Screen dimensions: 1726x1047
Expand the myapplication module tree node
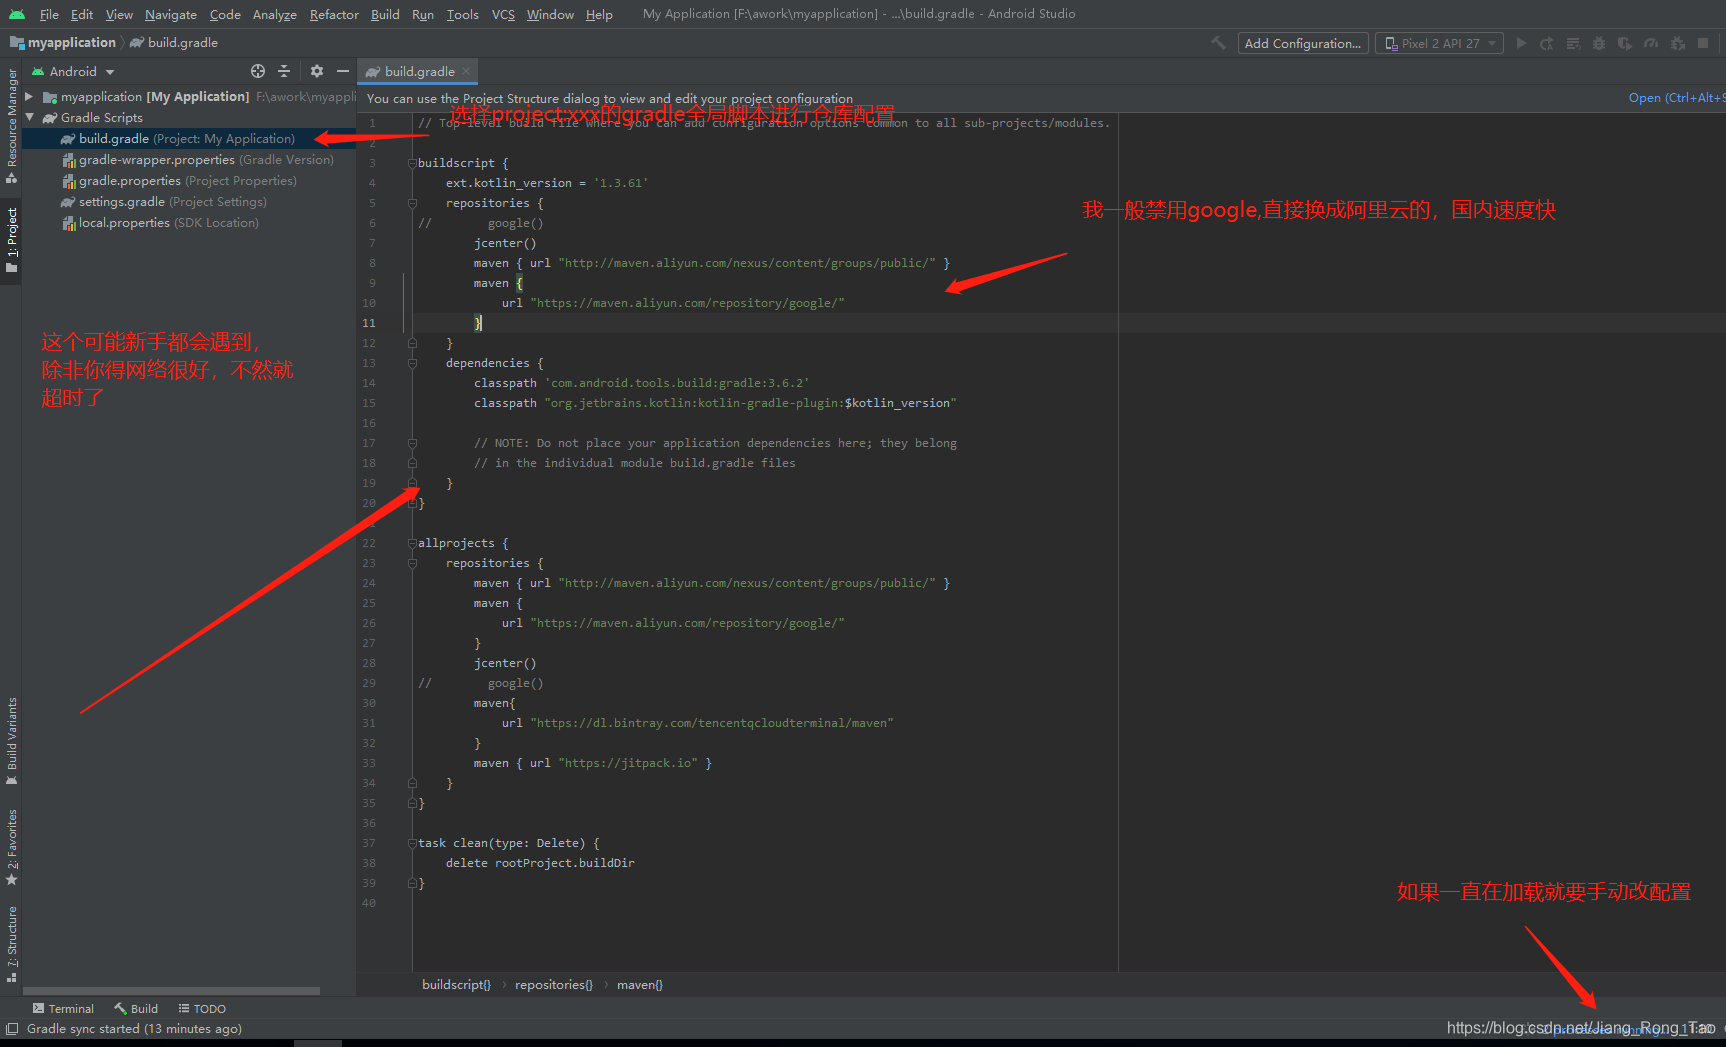(x=29, y=97)
